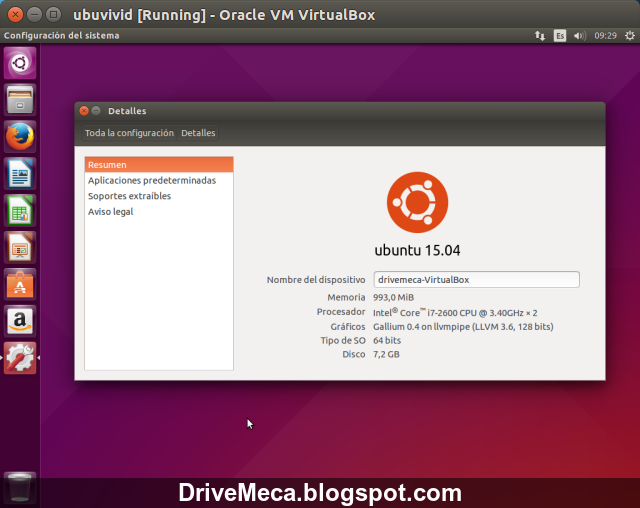Select Aviso legal in the sidebar

(x=159, y=212)
